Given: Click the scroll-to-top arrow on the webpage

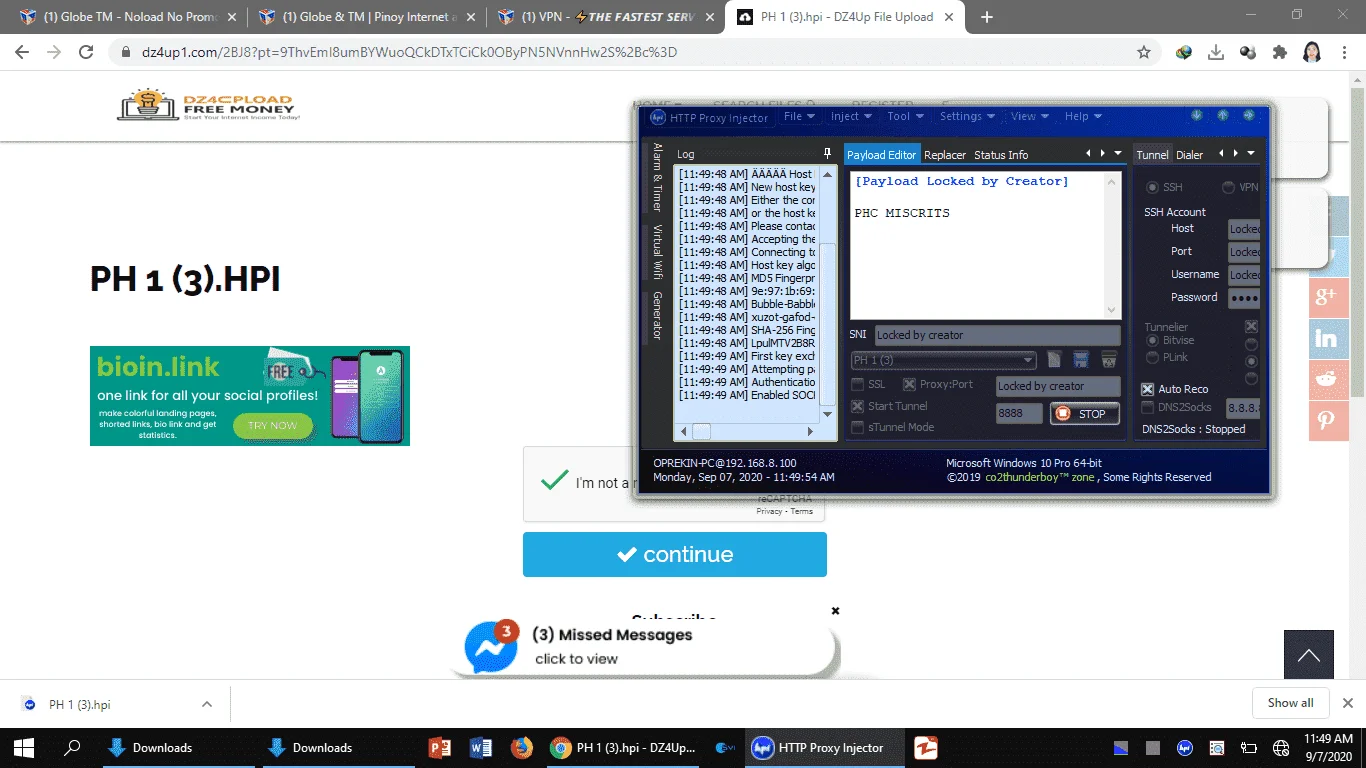Looking at the screenshot, I should pos(1309,655).
